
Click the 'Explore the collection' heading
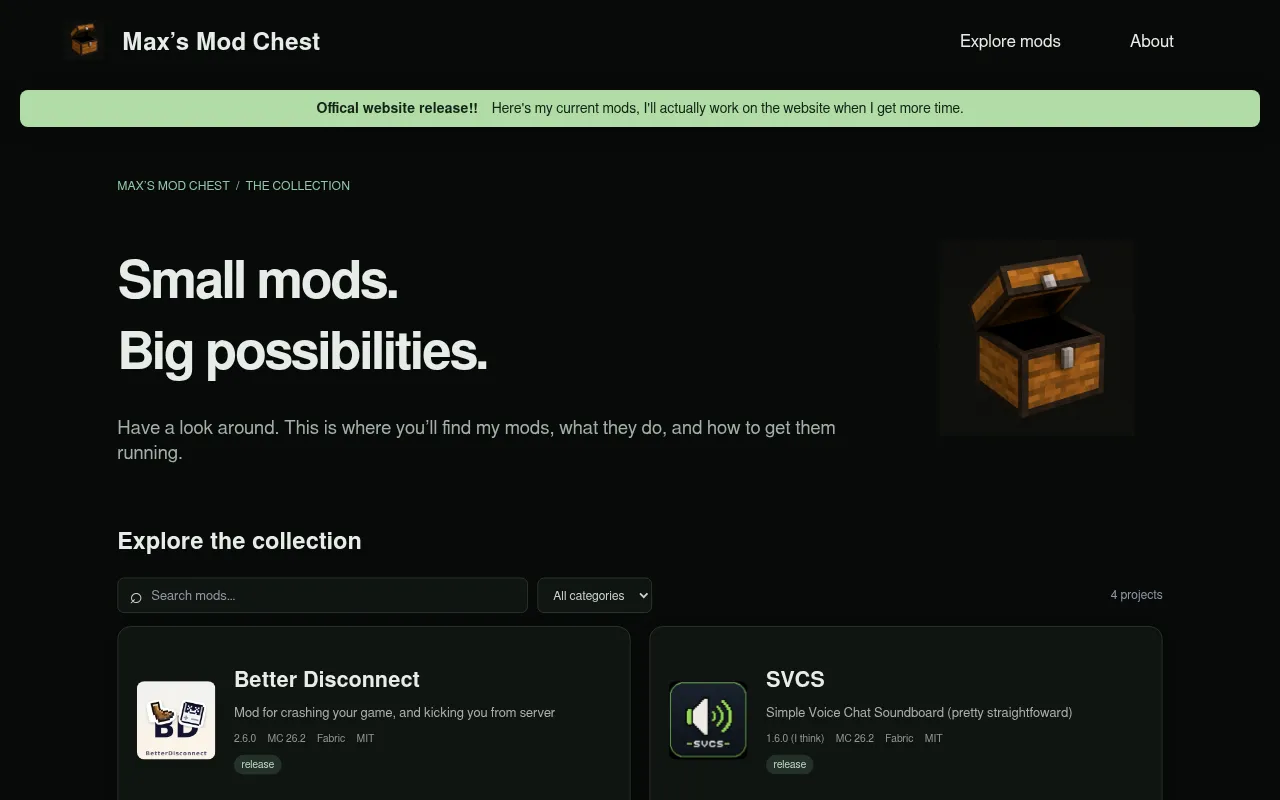point(239,541)
